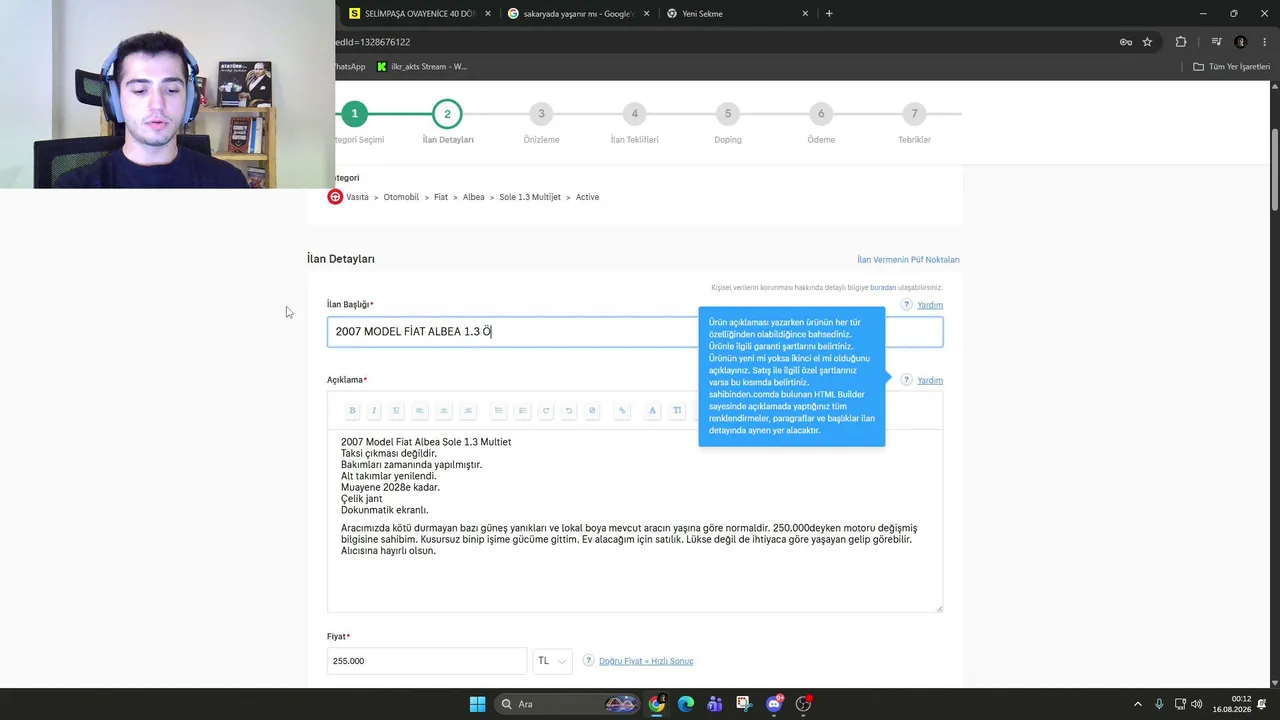Open ilkr_akts Stream bookmark
The width and height of the screenshot is (1280, 720).
click(x=422, y=67)
